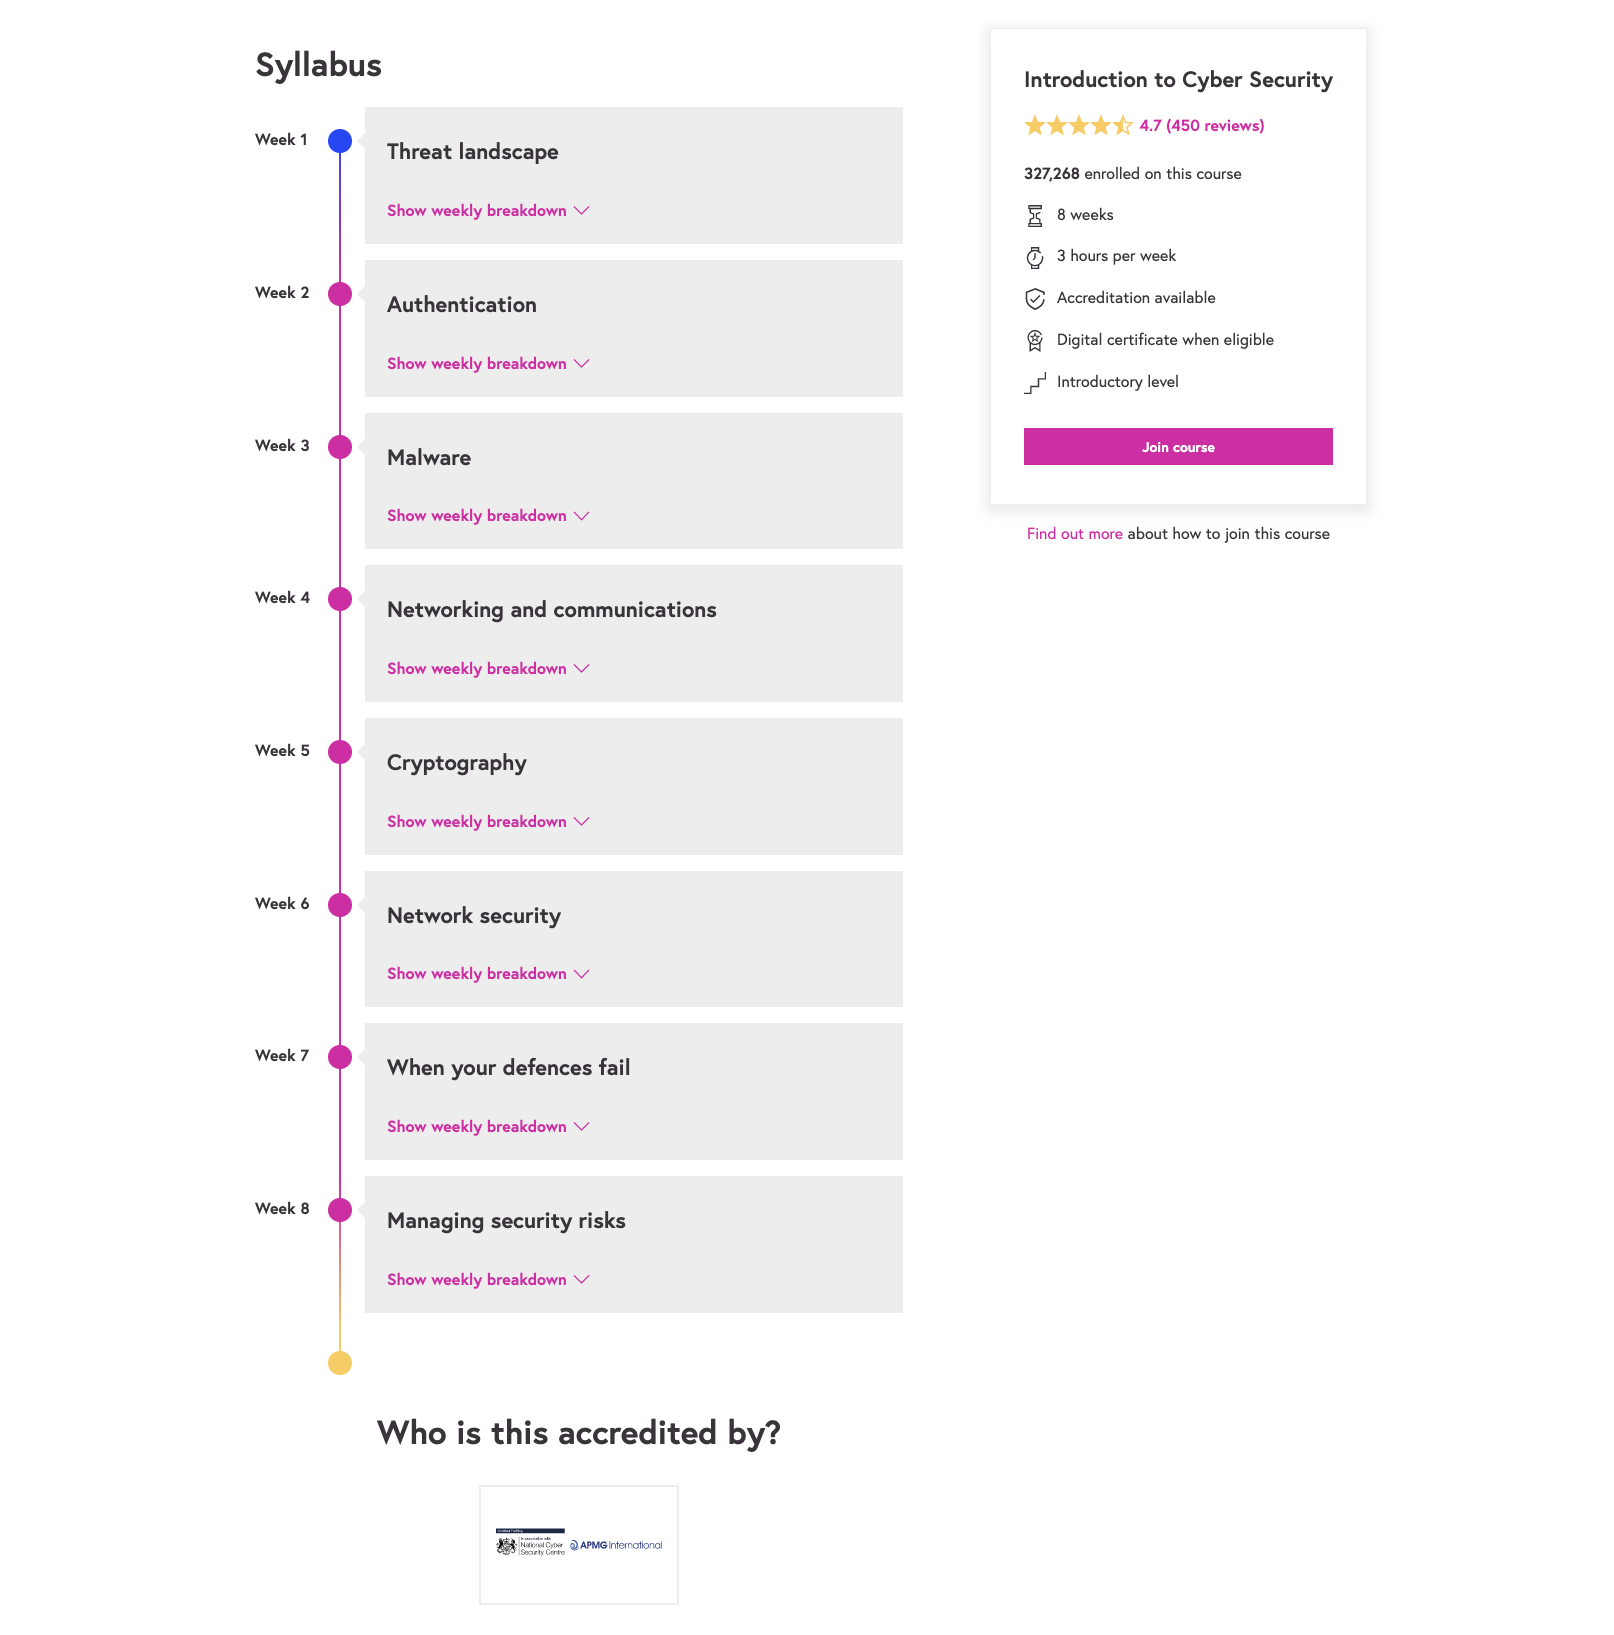Click the certificate ribbon icon
This screenshot has width=1614, height=1635.
(1035, 341)
